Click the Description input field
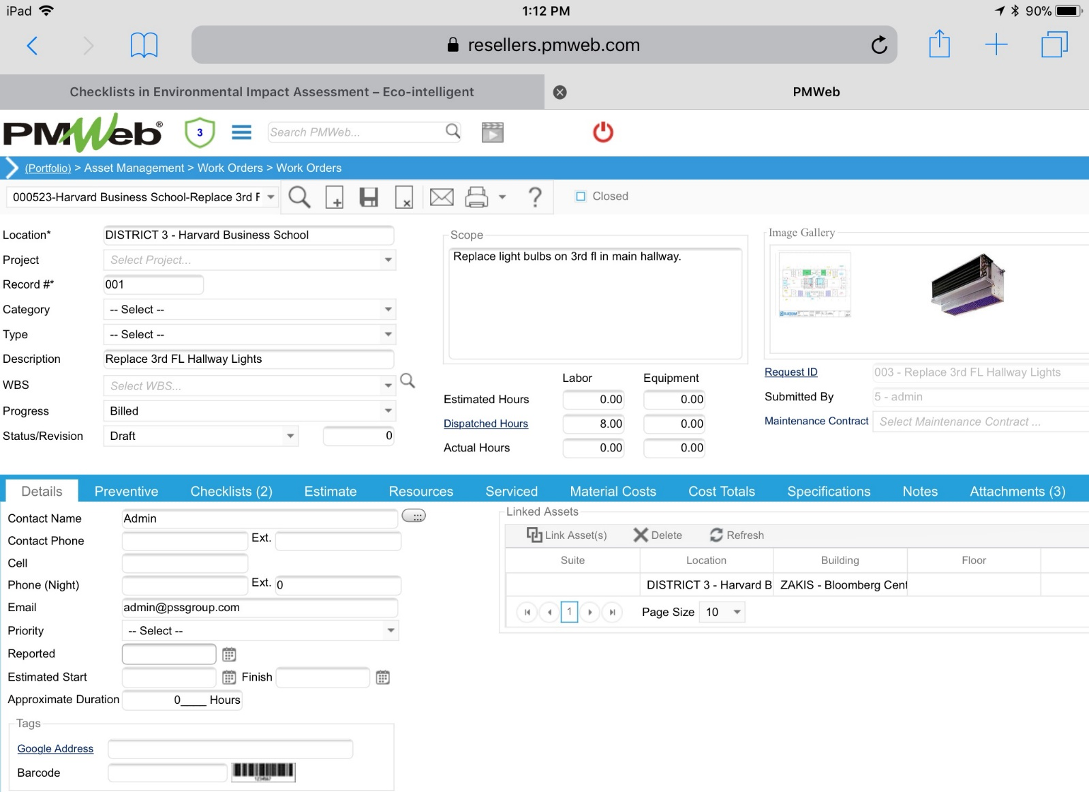 click(249, 360)
